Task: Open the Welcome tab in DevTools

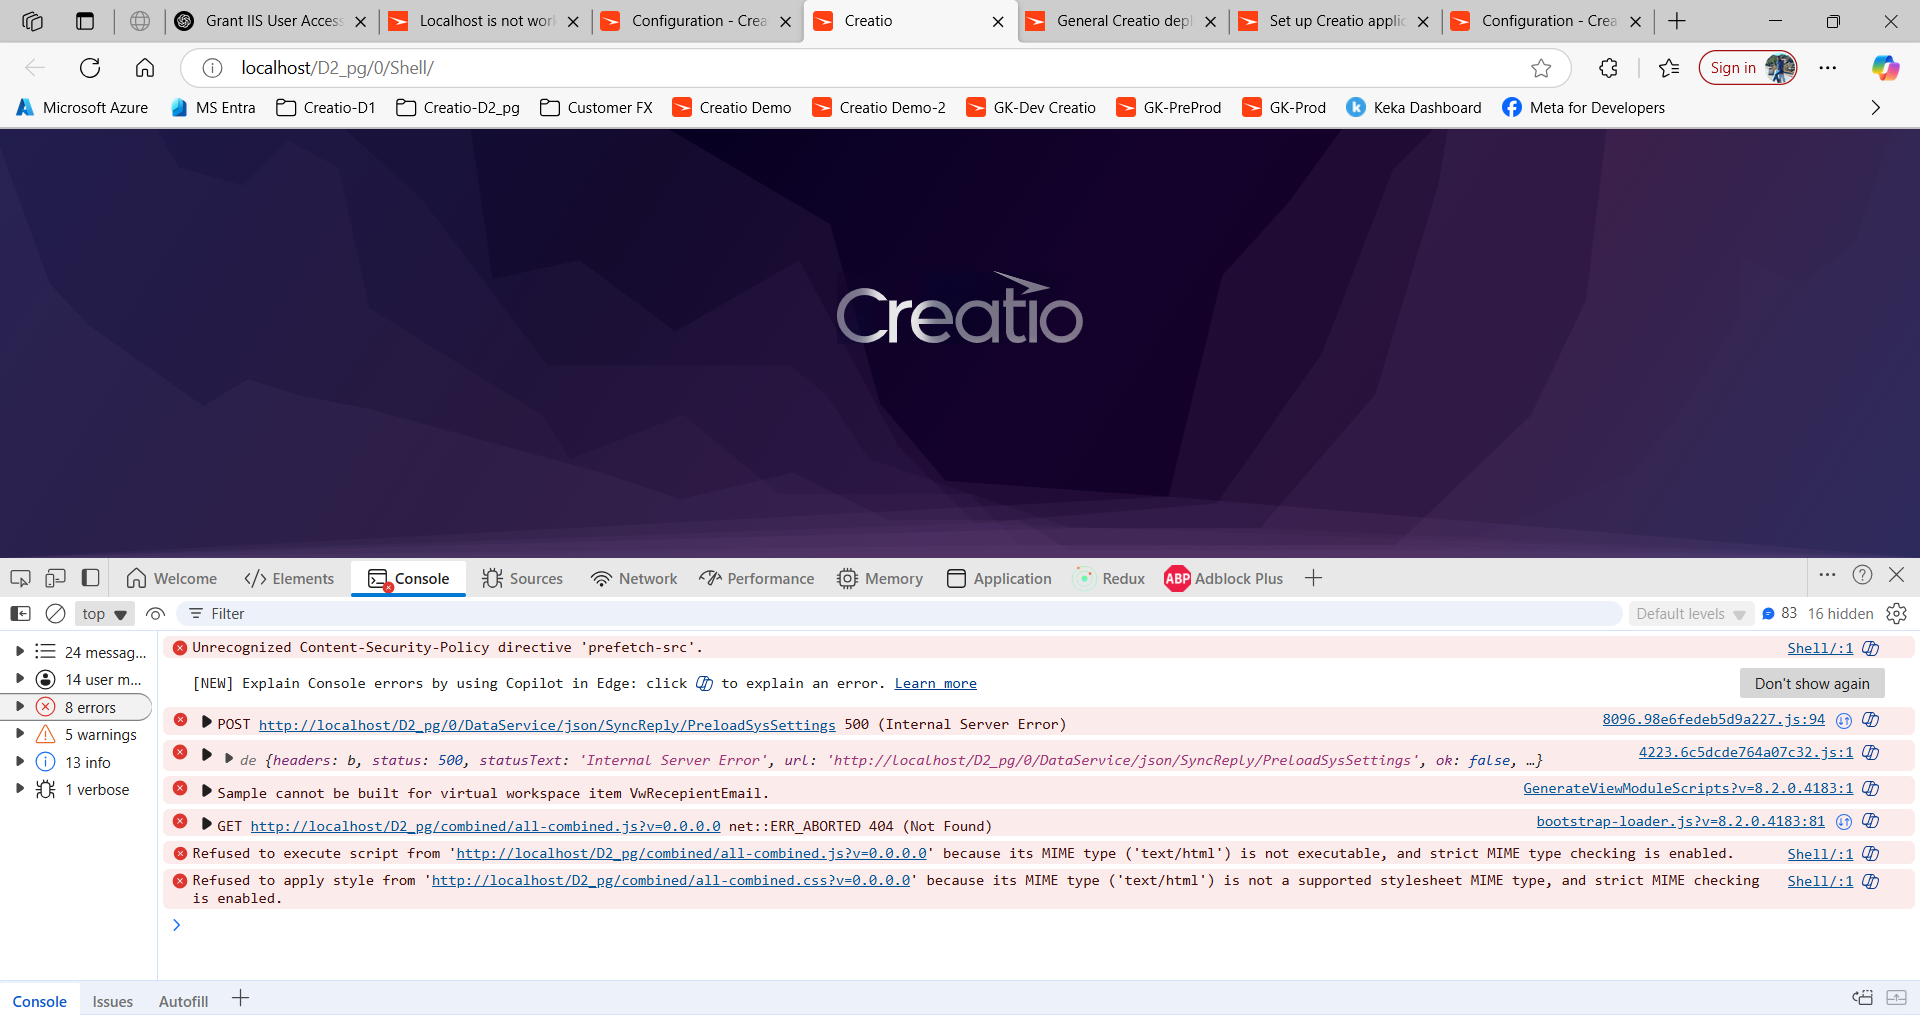Action: click(172, 579)
